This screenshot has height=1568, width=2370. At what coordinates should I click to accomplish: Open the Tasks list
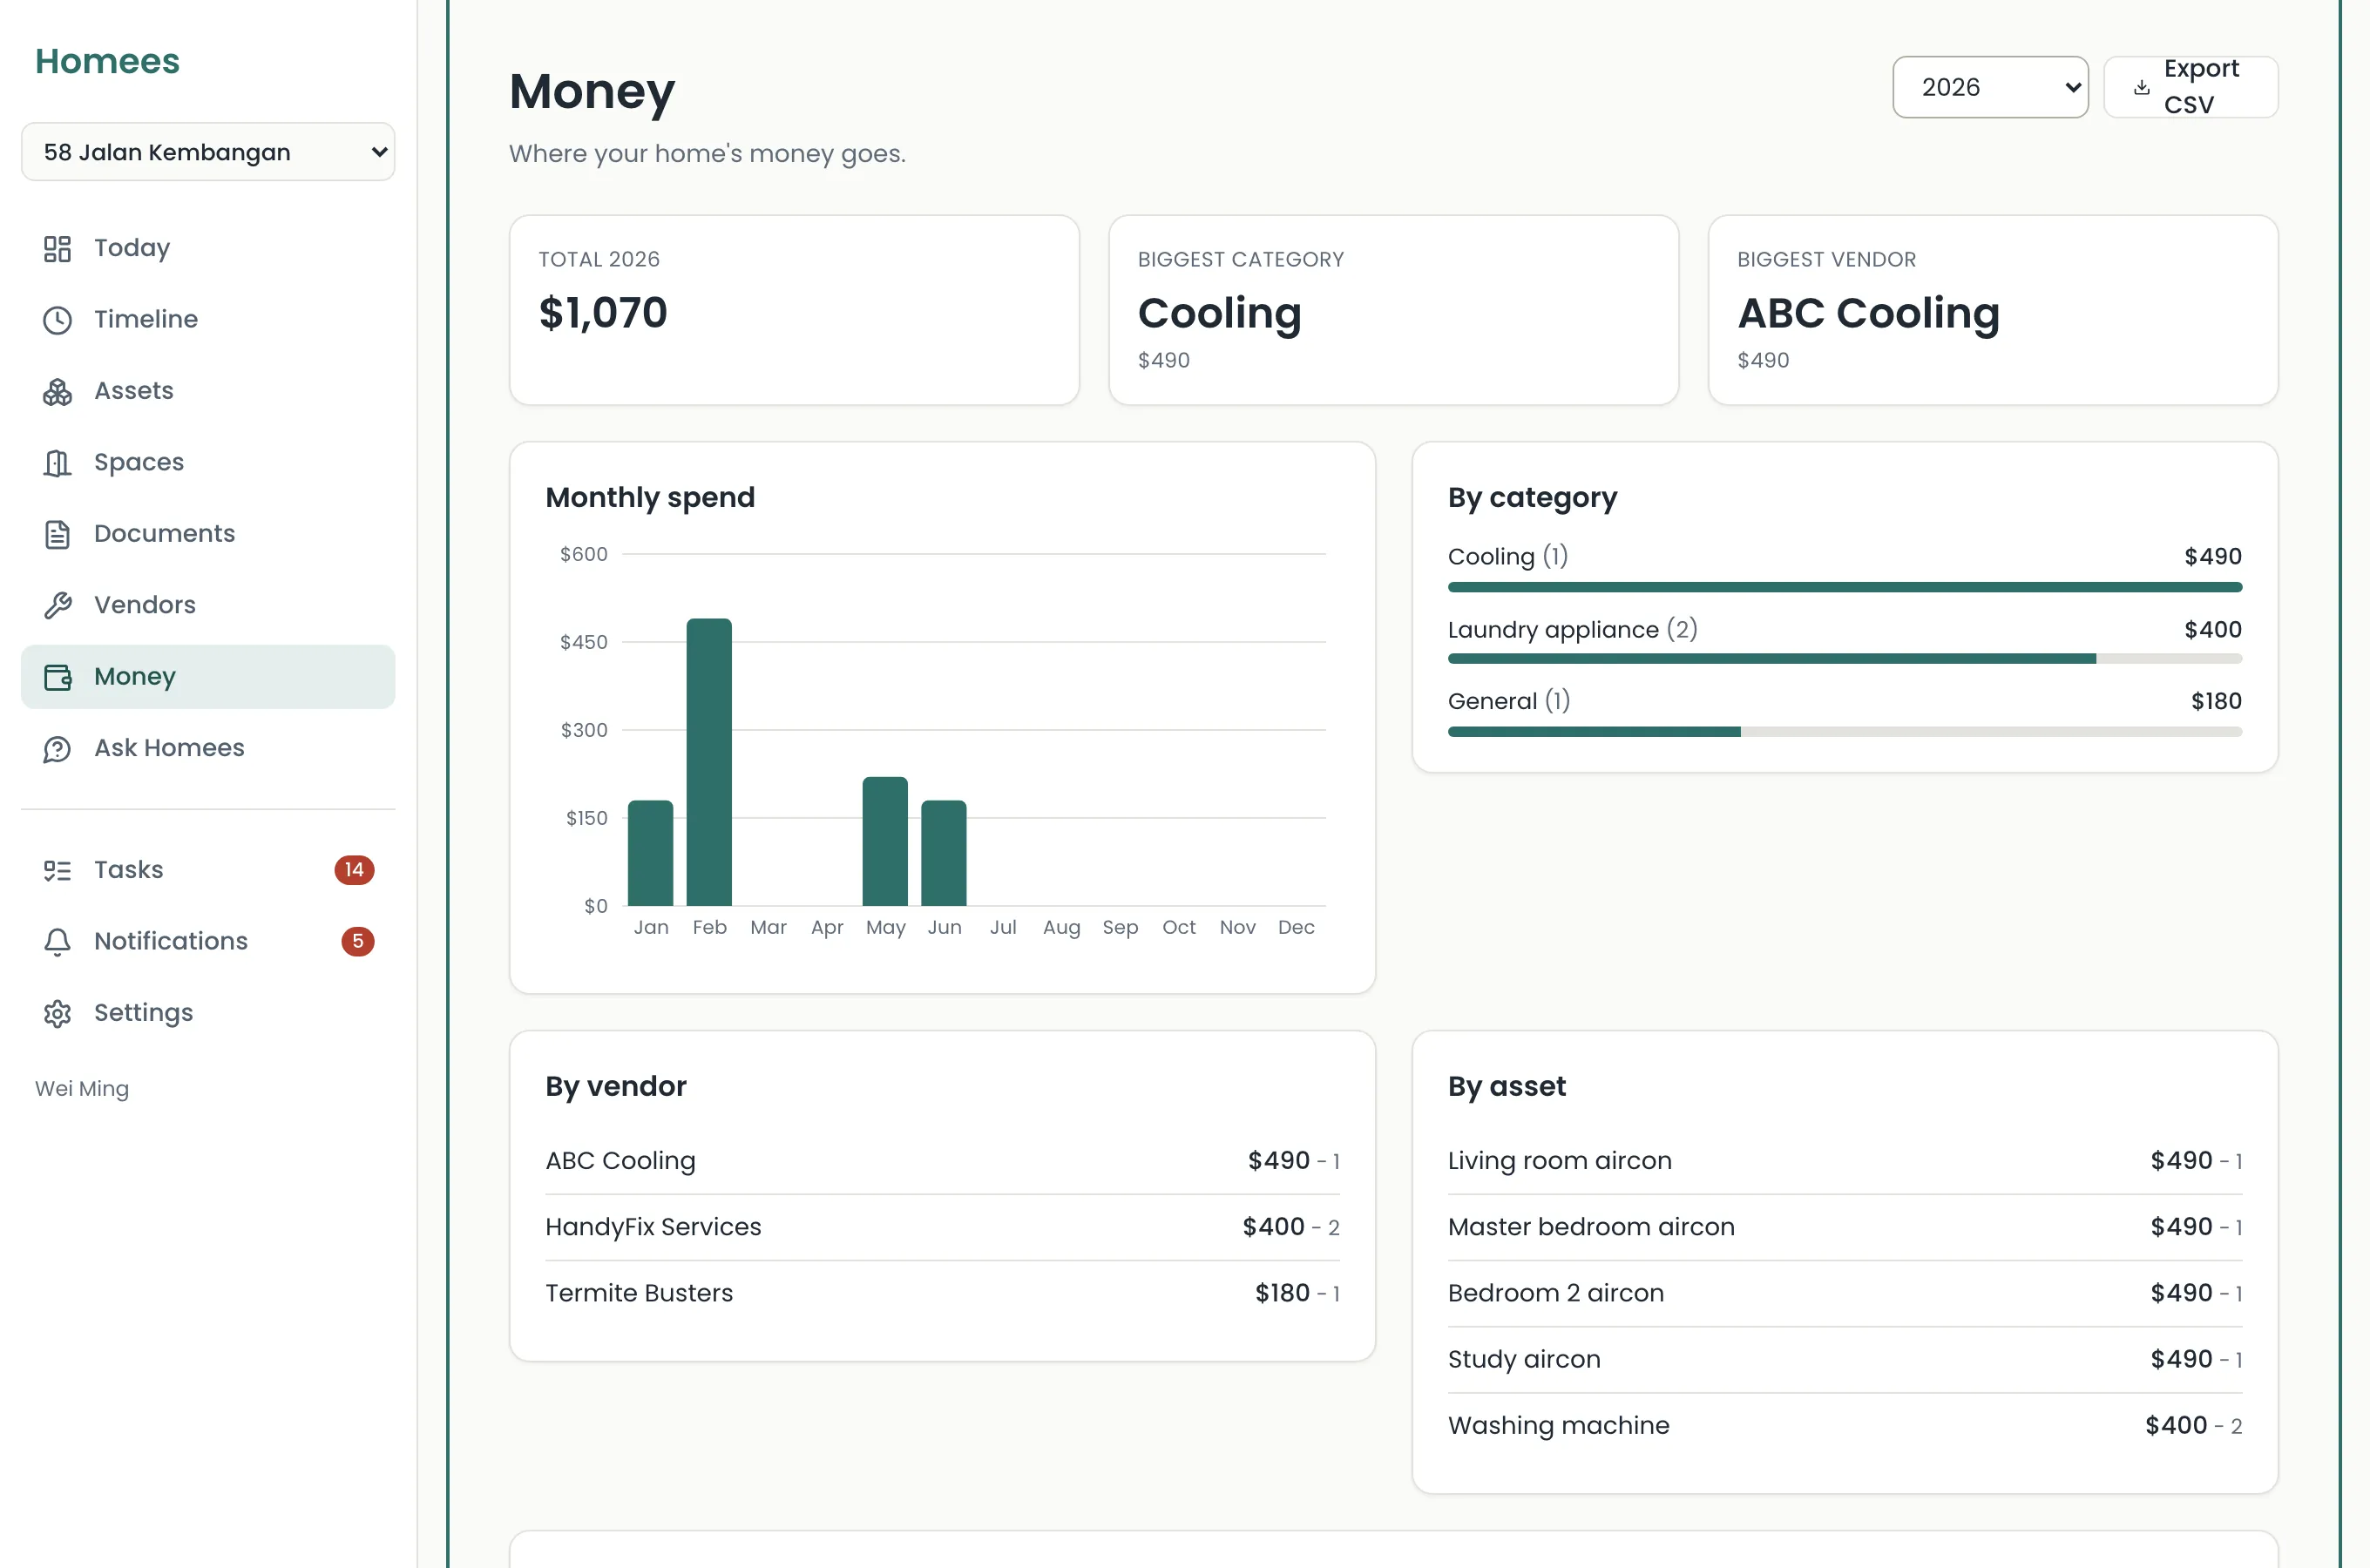208,870
